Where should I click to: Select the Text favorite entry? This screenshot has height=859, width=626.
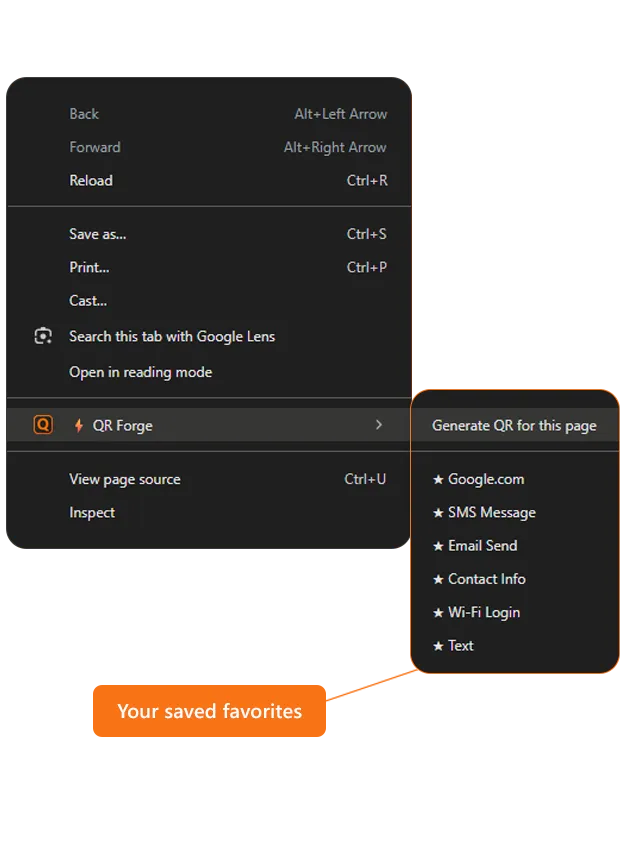(515, 646)
